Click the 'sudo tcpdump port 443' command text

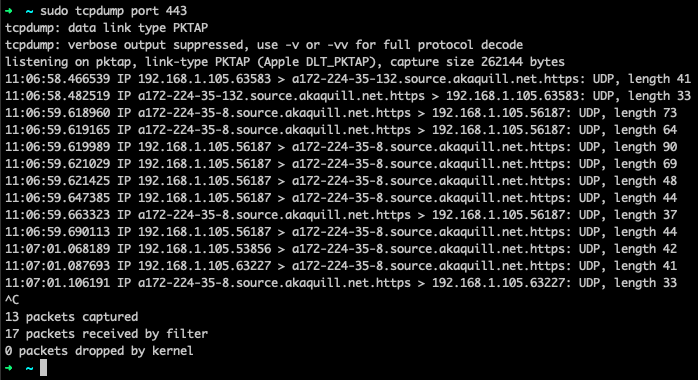click(114, 11)
